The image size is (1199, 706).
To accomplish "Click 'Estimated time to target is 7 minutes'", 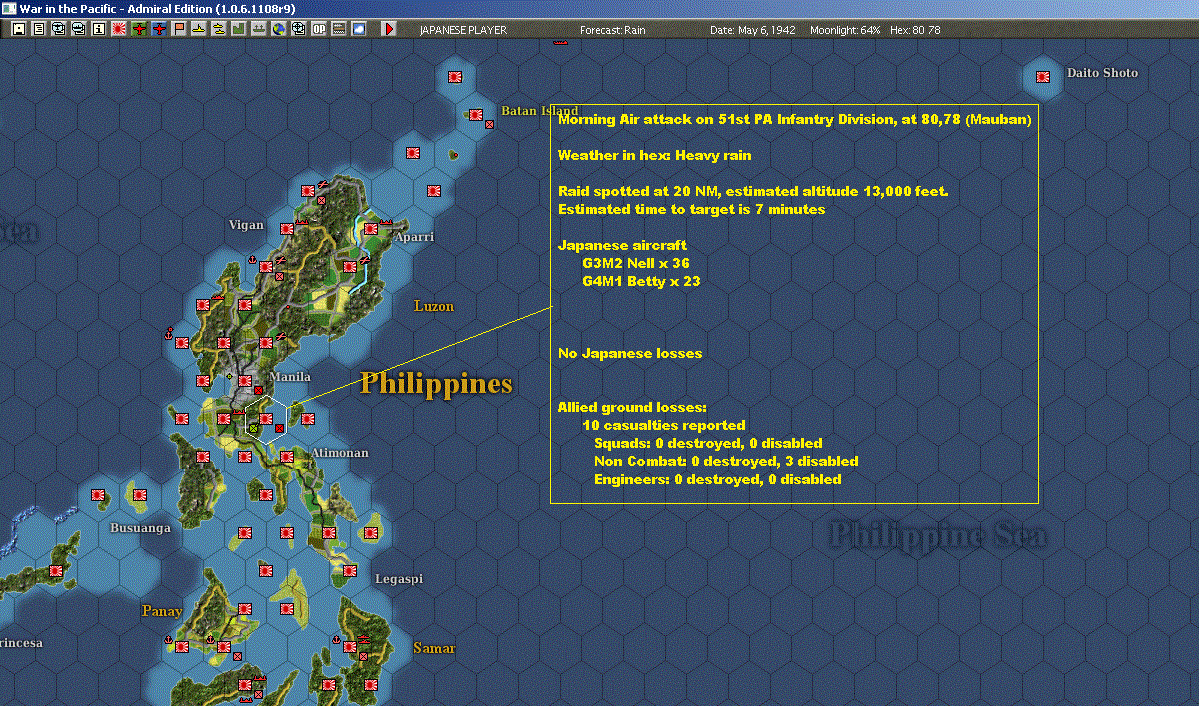I will [691, 210].
